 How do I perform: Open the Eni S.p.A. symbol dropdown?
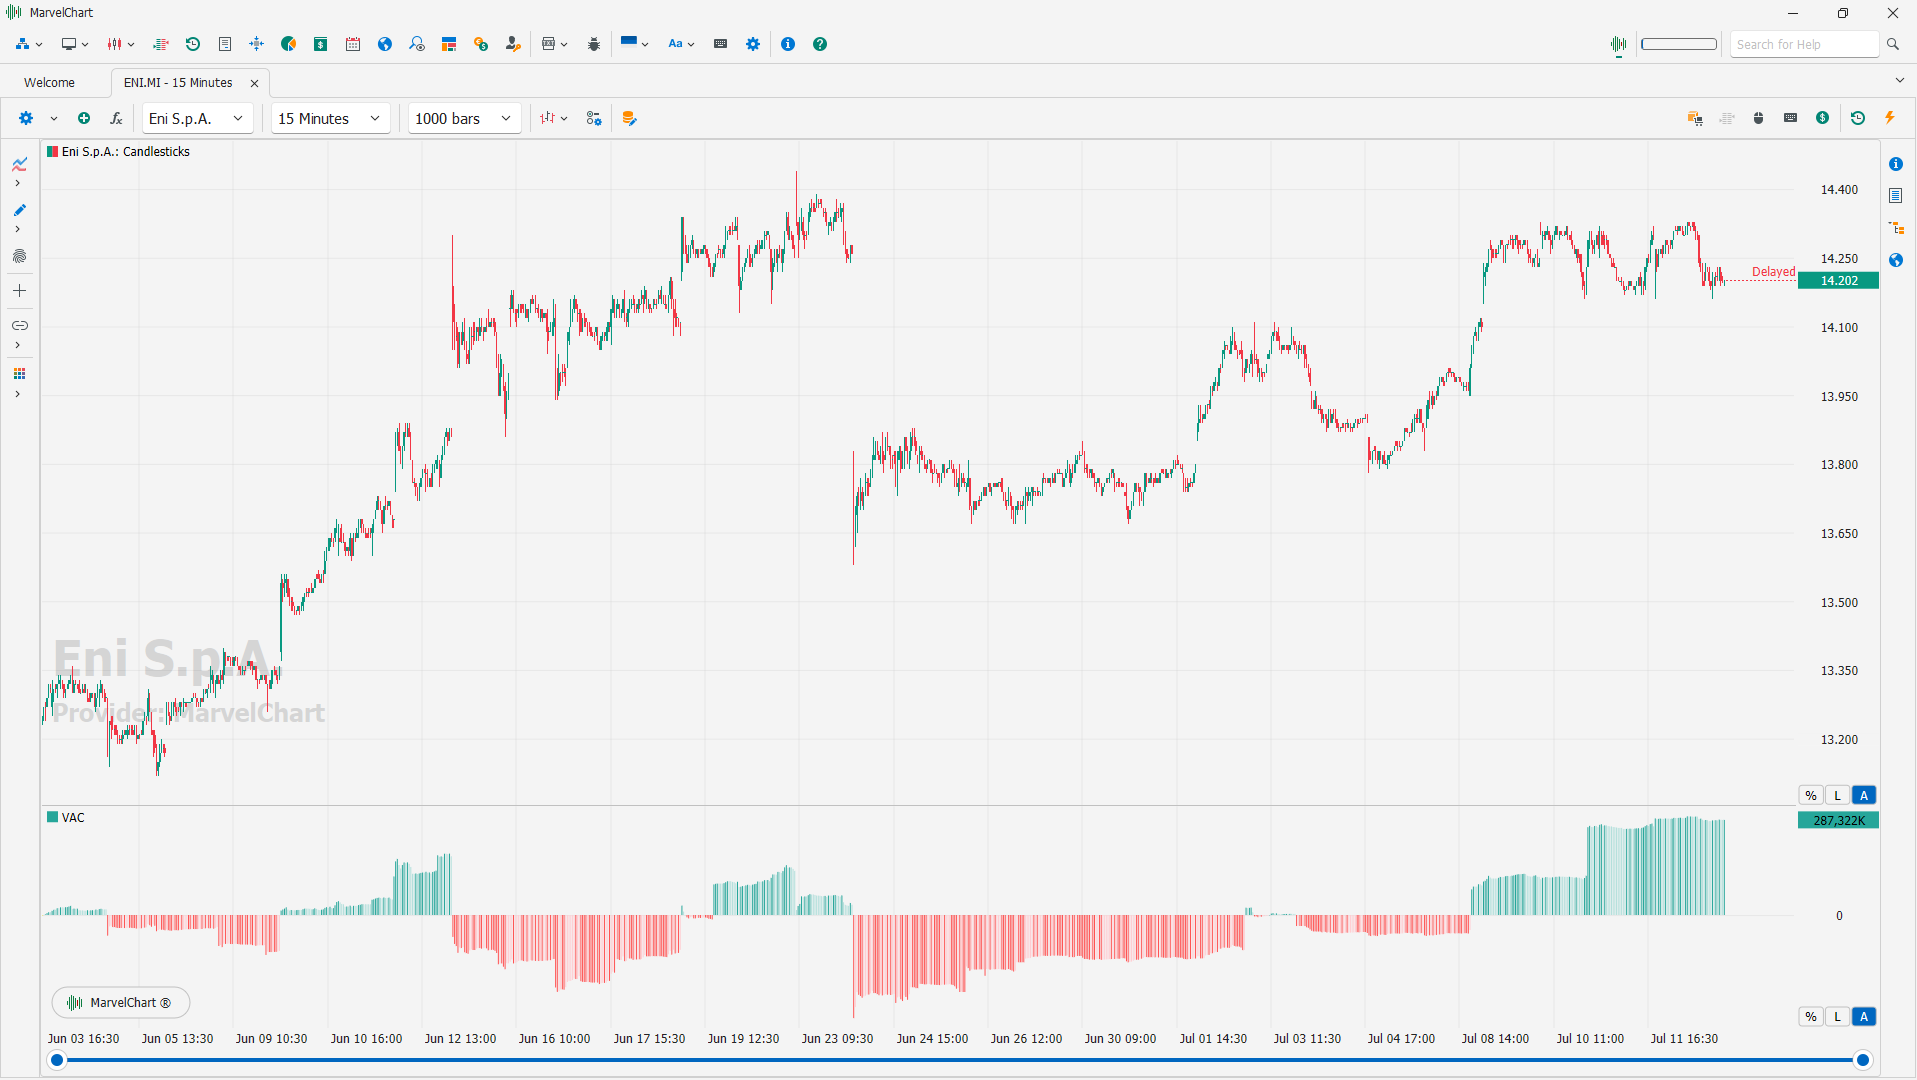point(197,118)
